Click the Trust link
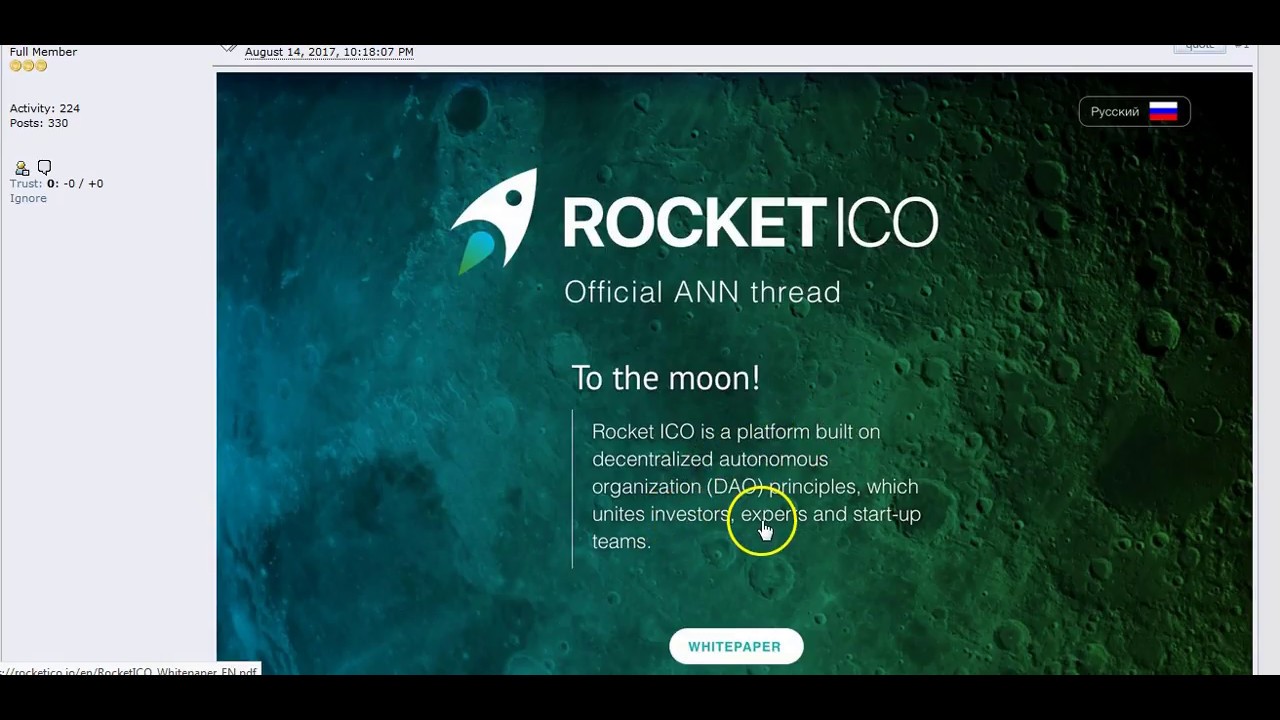Screen dimensions: 1280x720 (x=26, y=184)
